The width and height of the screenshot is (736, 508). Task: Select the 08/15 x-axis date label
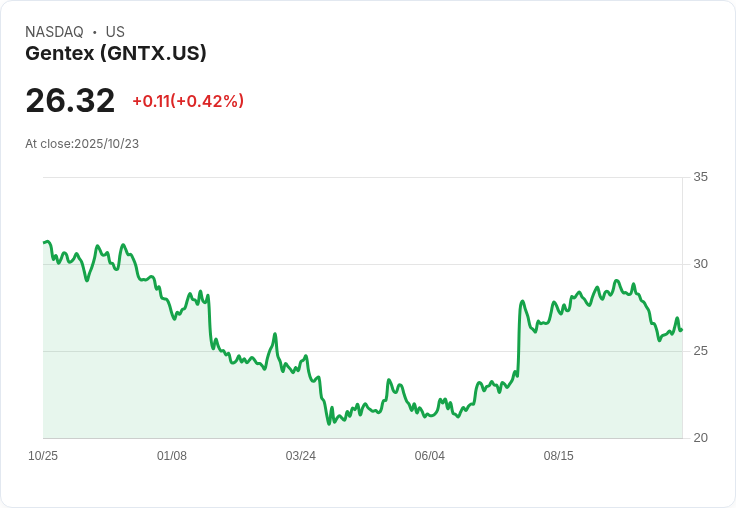click(559, 456)
